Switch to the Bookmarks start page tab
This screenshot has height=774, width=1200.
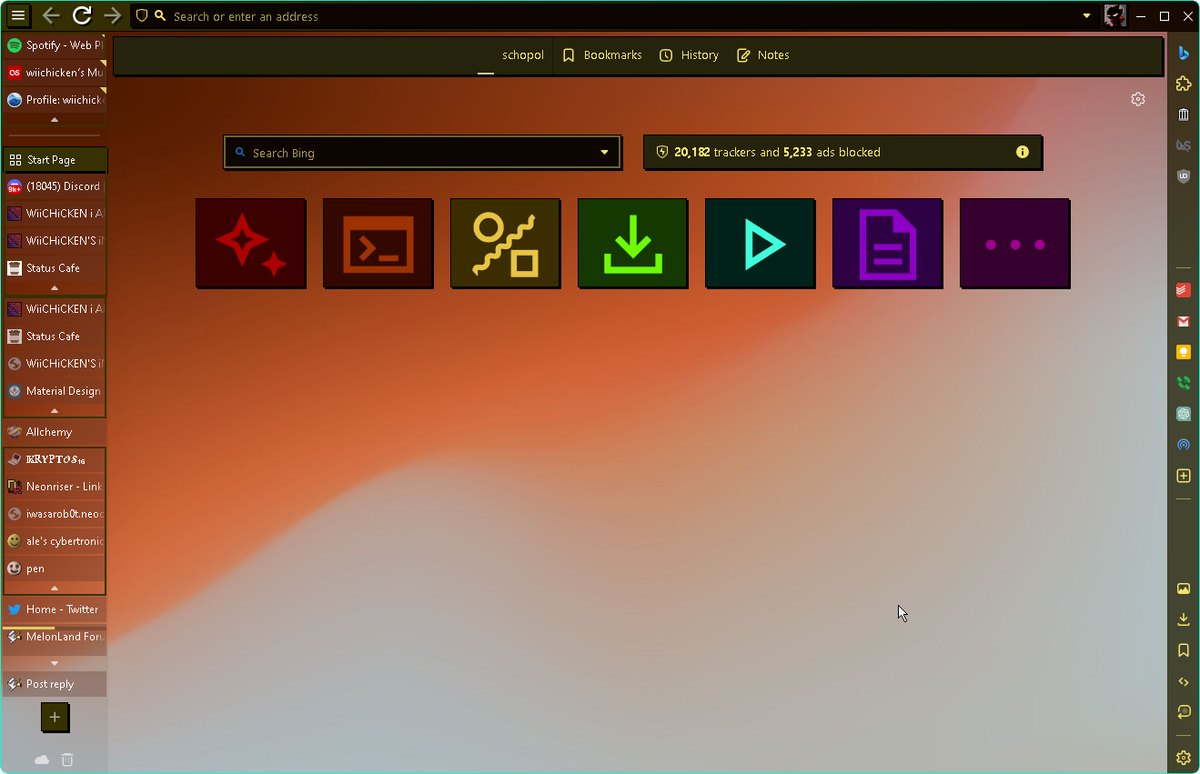point(602,55)
